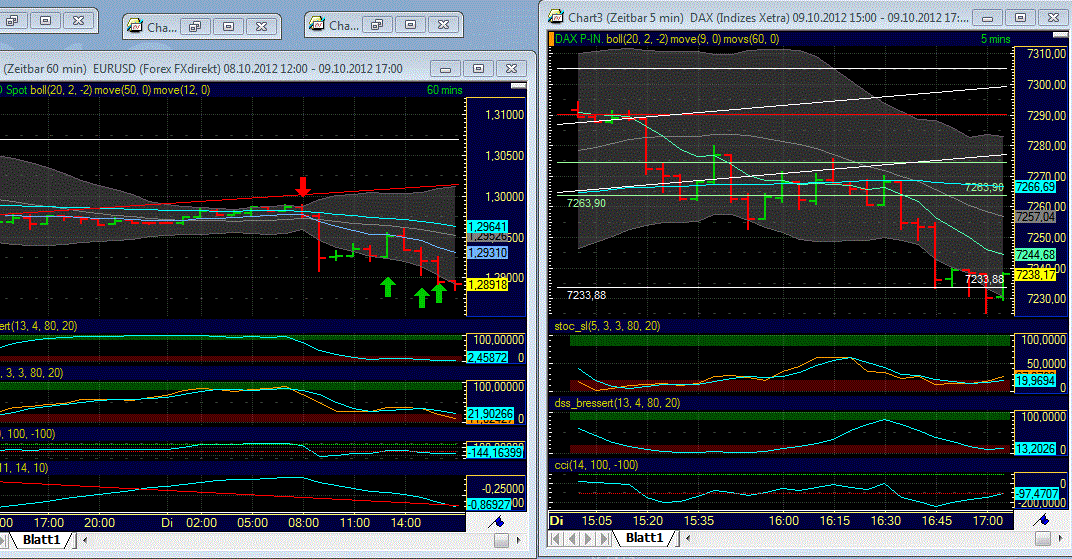This screenshot has height=559, width=1072.
Task: Go to first sheet in Chart3 window
Action: [557, 538]
